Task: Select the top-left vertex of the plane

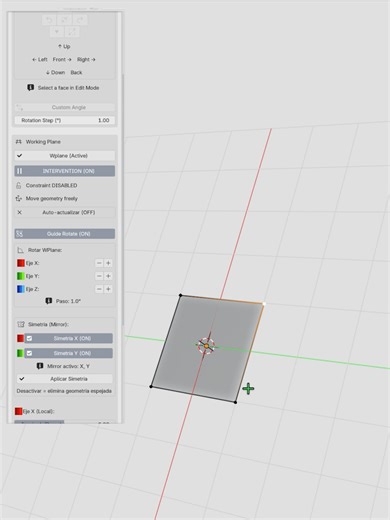Action: pyautogui.click(x=181, y=295)
